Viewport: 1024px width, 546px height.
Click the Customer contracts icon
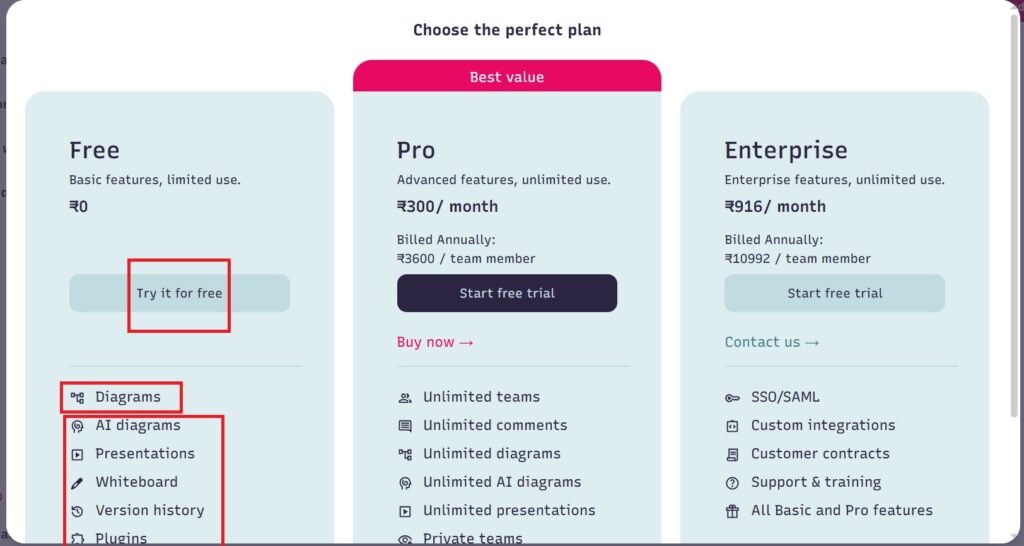pos(733,454)
